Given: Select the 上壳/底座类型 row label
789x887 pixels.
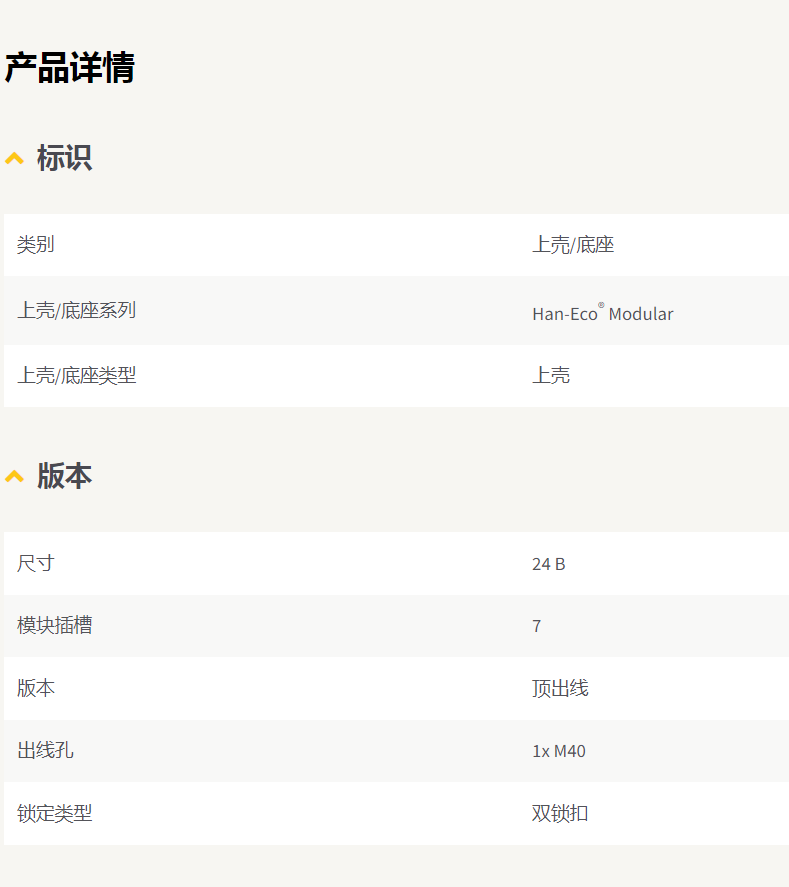Looking at the screenshot, I should 76,376.
